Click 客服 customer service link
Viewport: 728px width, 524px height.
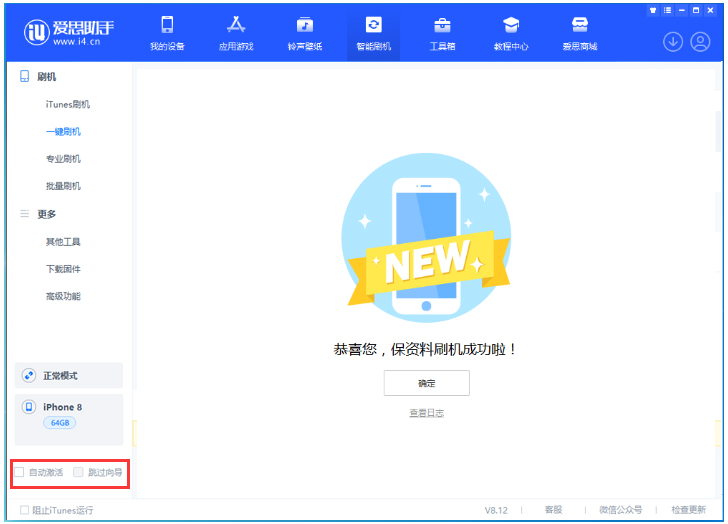(x=553, y=510)
